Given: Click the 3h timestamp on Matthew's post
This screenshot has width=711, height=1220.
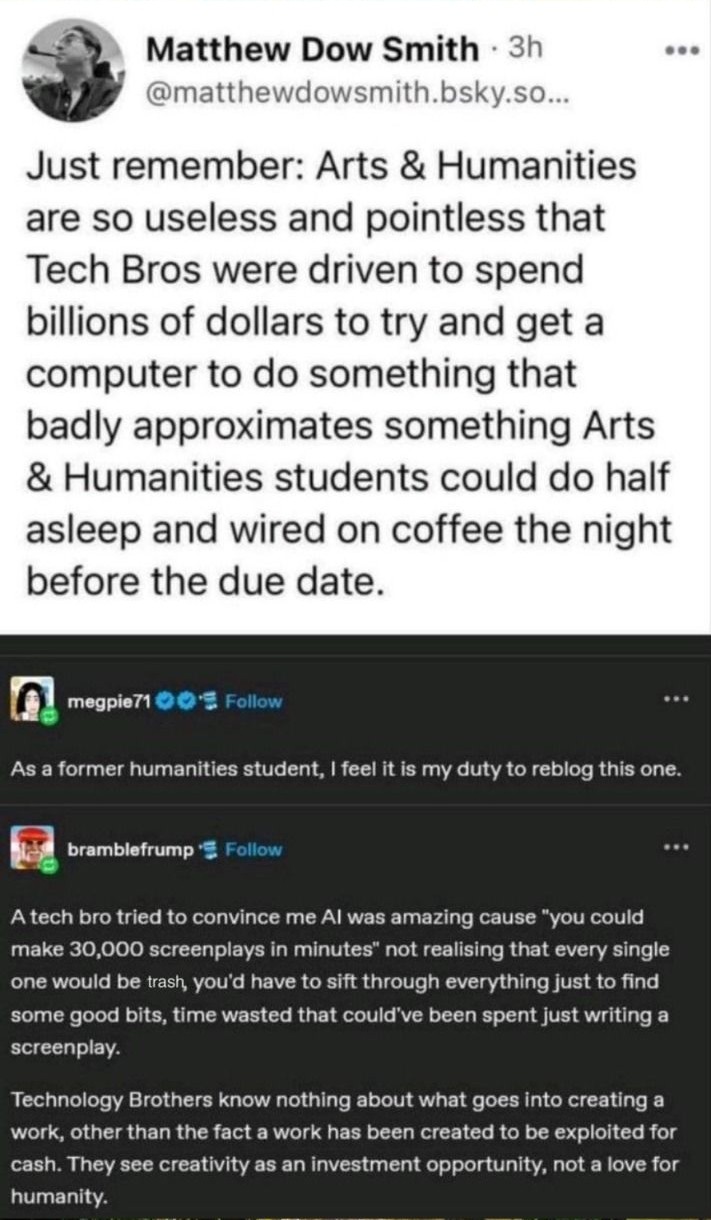Looking at the screenshot, I should pos(526,47).
